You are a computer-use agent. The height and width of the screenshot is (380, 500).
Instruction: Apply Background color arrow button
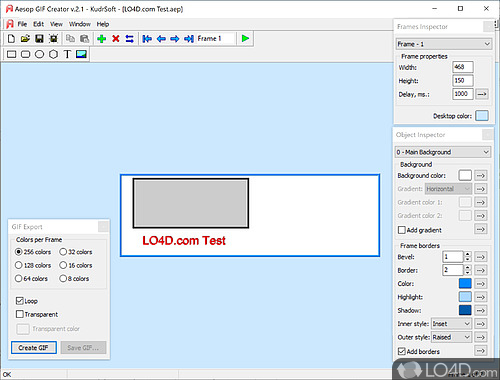tap(481, 175)
